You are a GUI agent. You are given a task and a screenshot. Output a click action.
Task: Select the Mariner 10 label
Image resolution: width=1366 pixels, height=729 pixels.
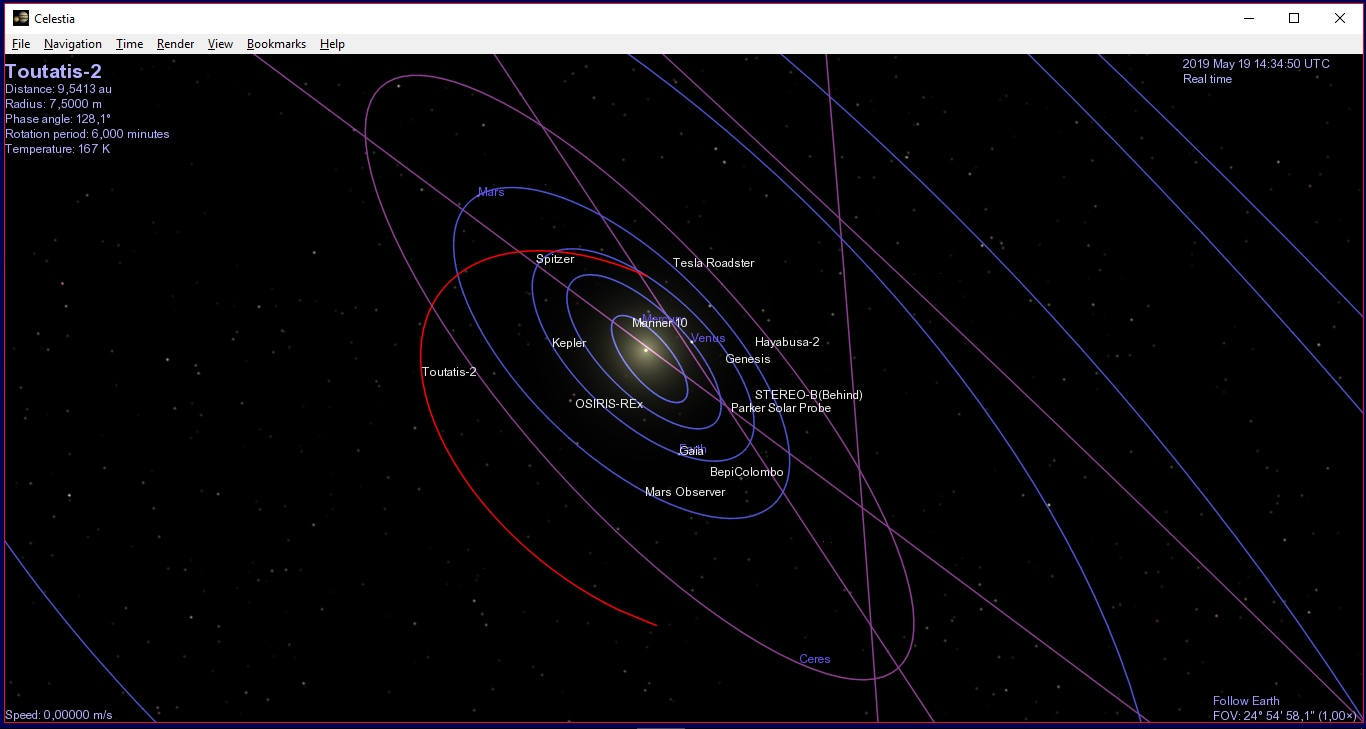[660, 323]
